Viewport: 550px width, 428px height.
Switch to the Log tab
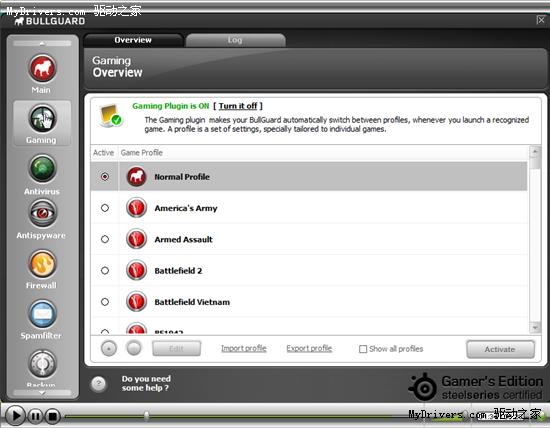point(235,40)
